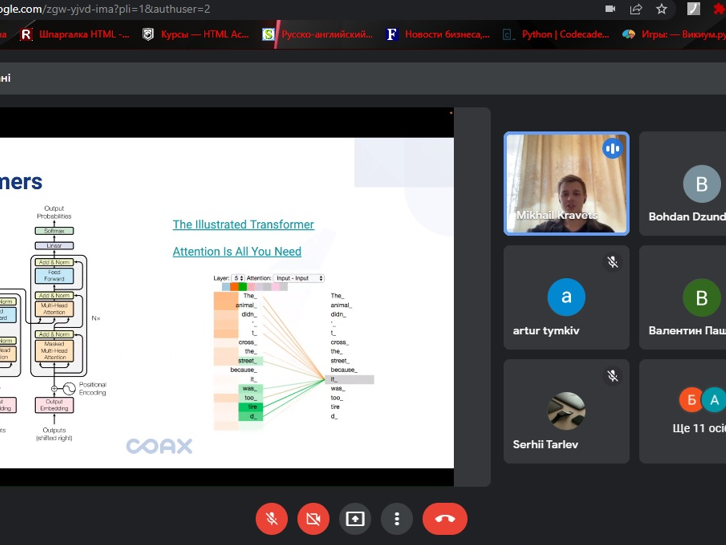Click the 'Attention Is All You Need' link
This screenshot has width=726, height=545.
pyautogui.click(x=237, y=252)
